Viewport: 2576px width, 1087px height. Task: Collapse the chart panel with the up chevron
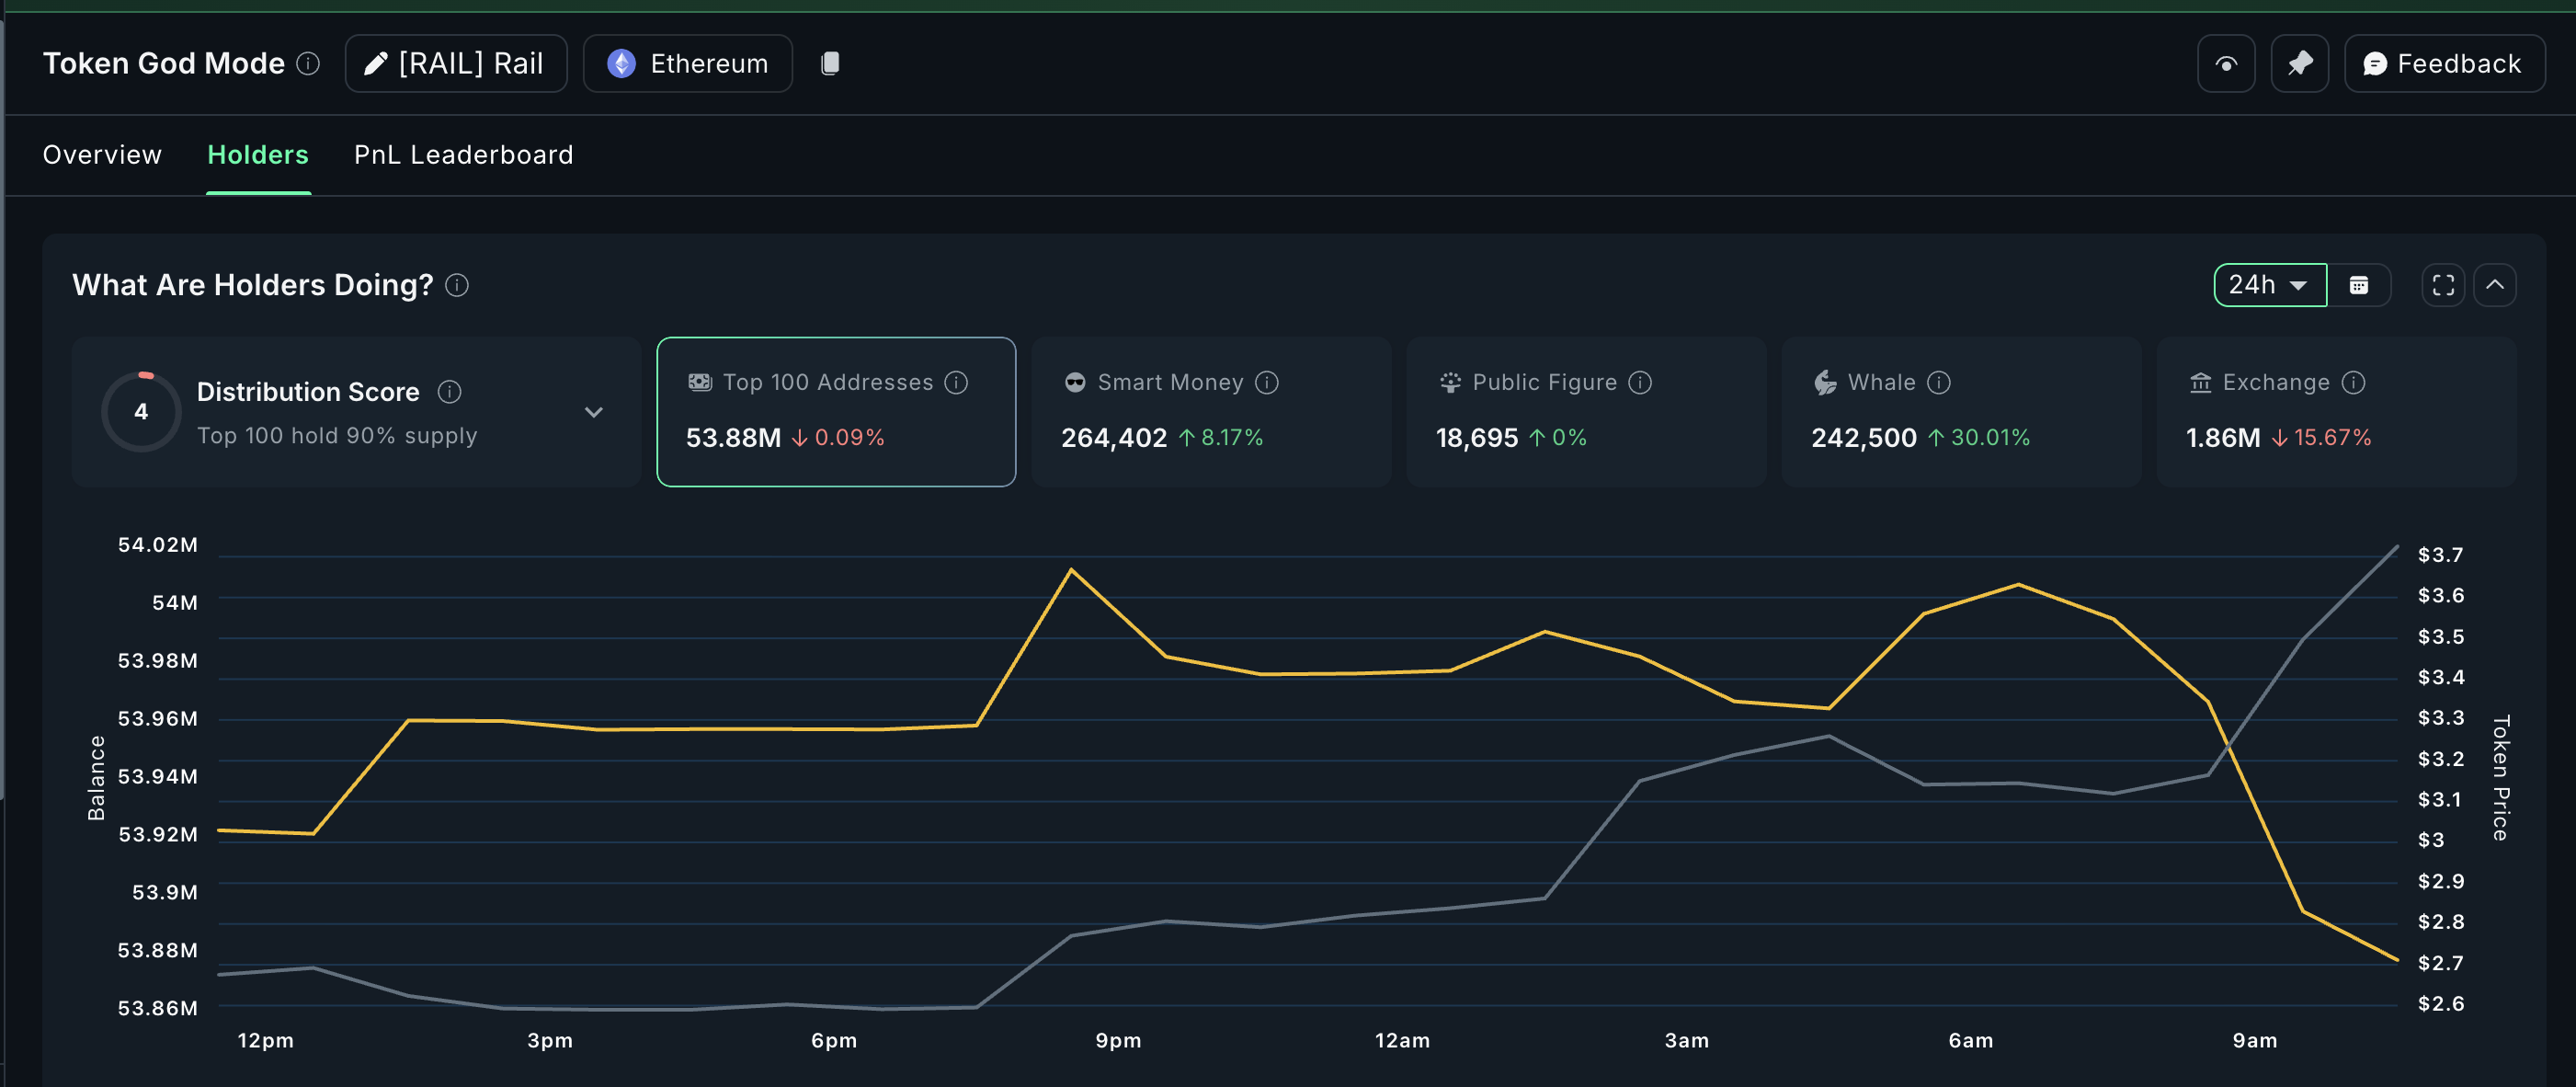pos(2496,285)
